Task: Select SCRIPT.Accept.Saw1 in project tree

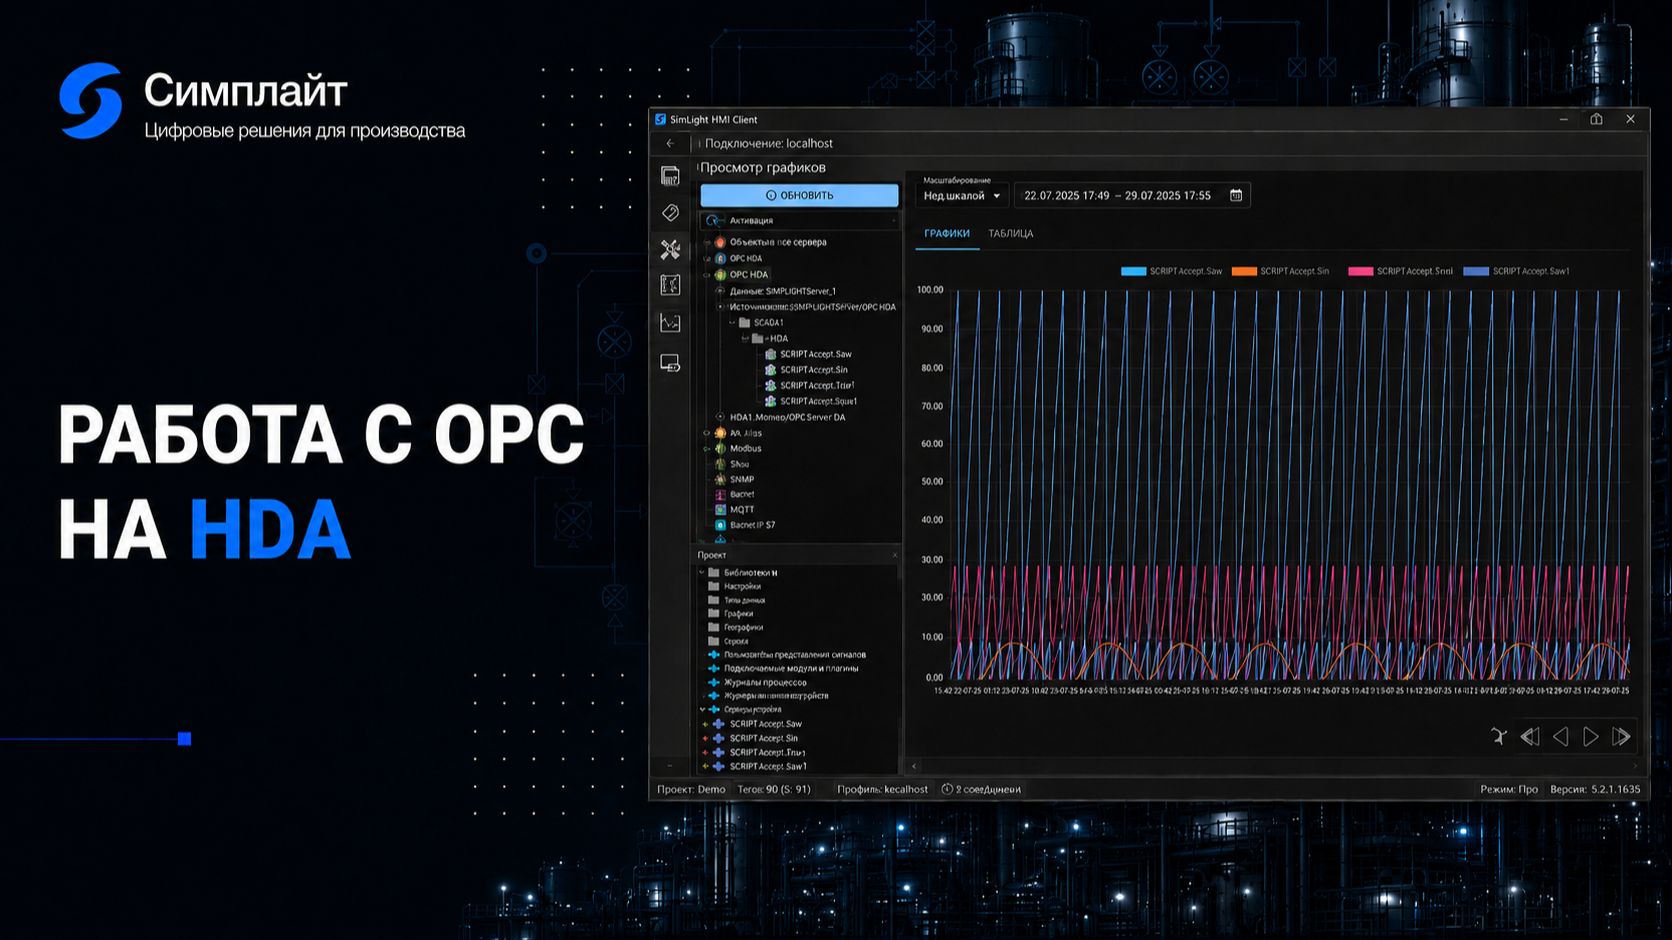Action: pos(768,766)
